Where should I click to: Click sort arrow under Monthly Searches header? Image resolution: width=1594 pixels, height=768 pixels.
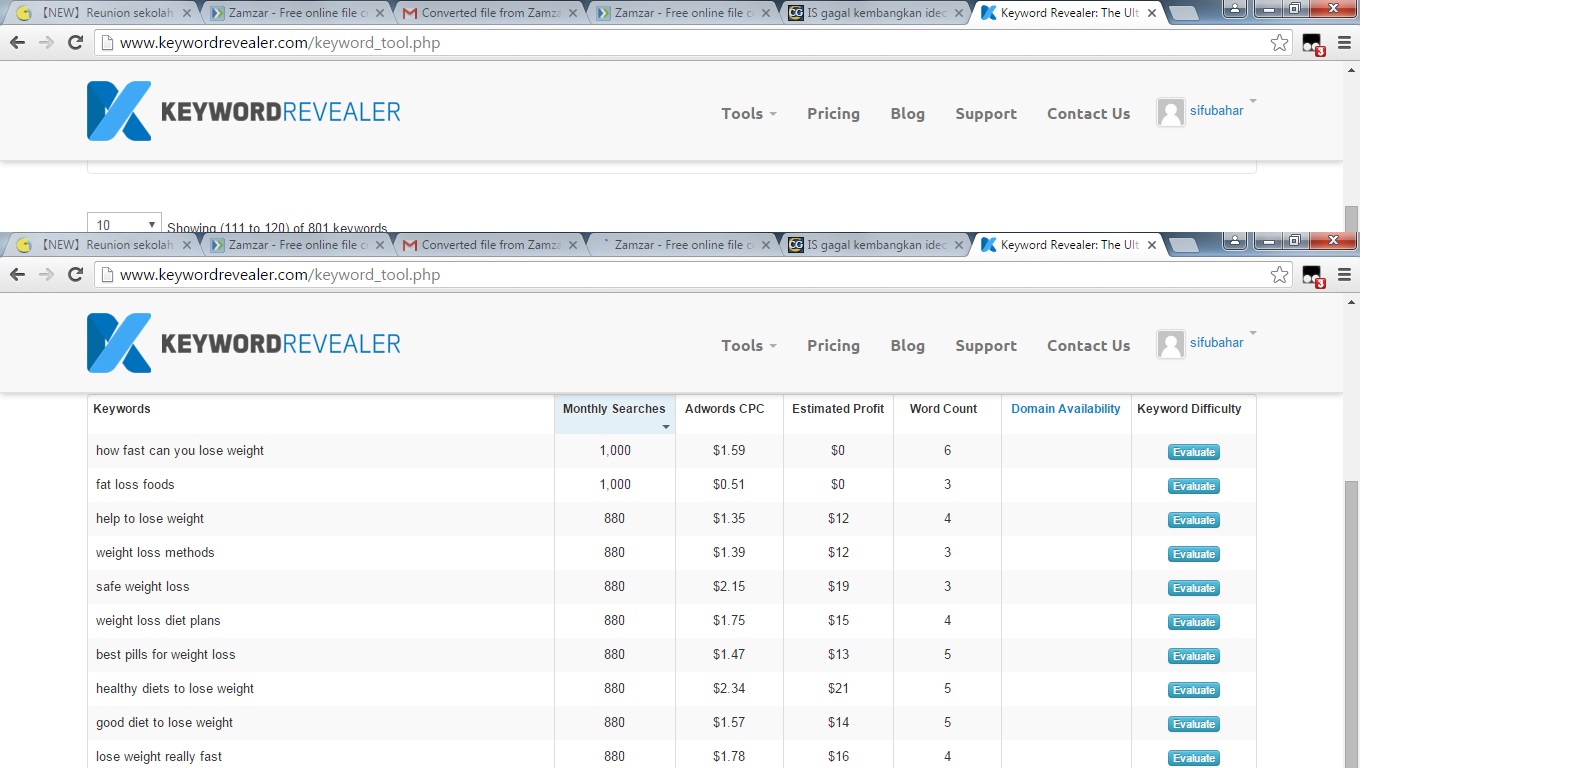point(666,427)
